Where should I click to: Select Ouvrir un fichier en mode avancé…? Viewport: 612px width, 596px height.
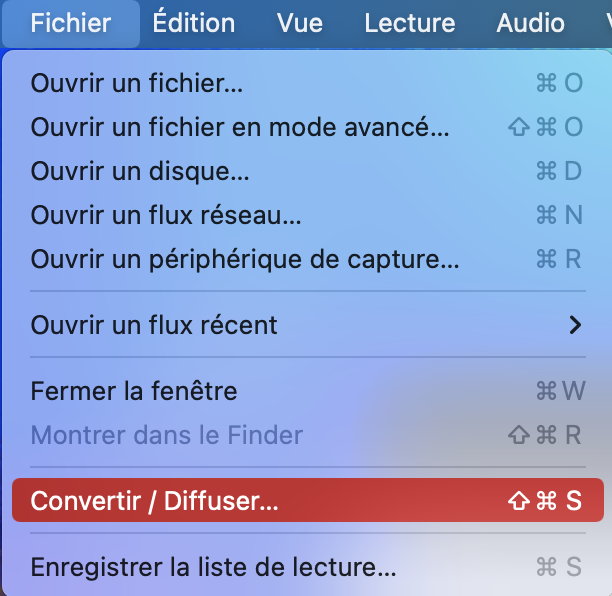(240, 127)
